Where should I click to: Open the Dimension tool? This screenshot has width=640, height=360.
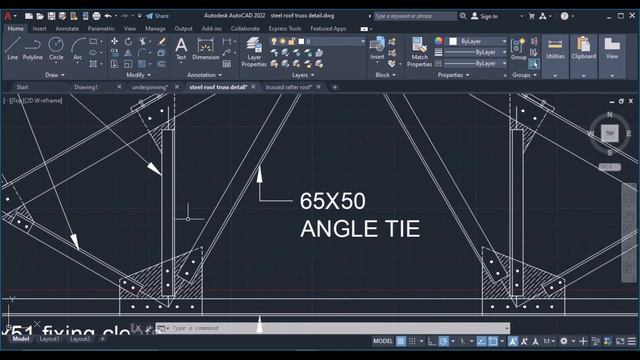(x=206, y=49)
